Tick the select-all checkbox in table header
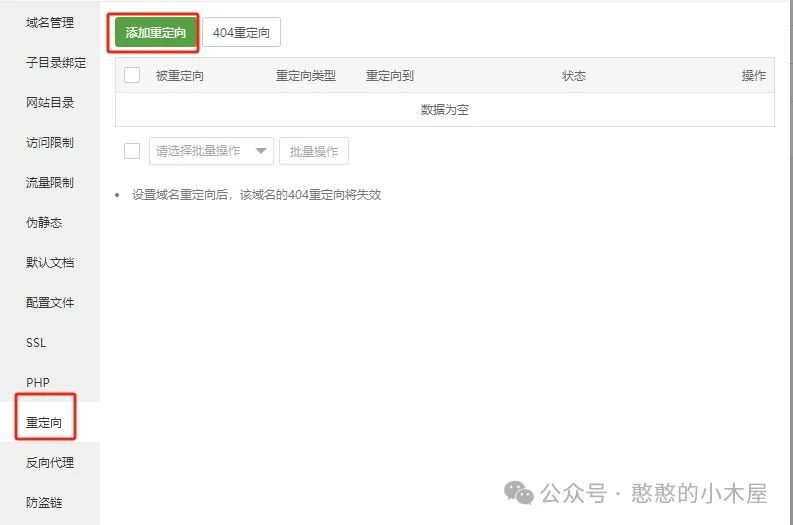The height and width of the screenshot is (525, 793). pyautogui.click(x=132, y=76)
